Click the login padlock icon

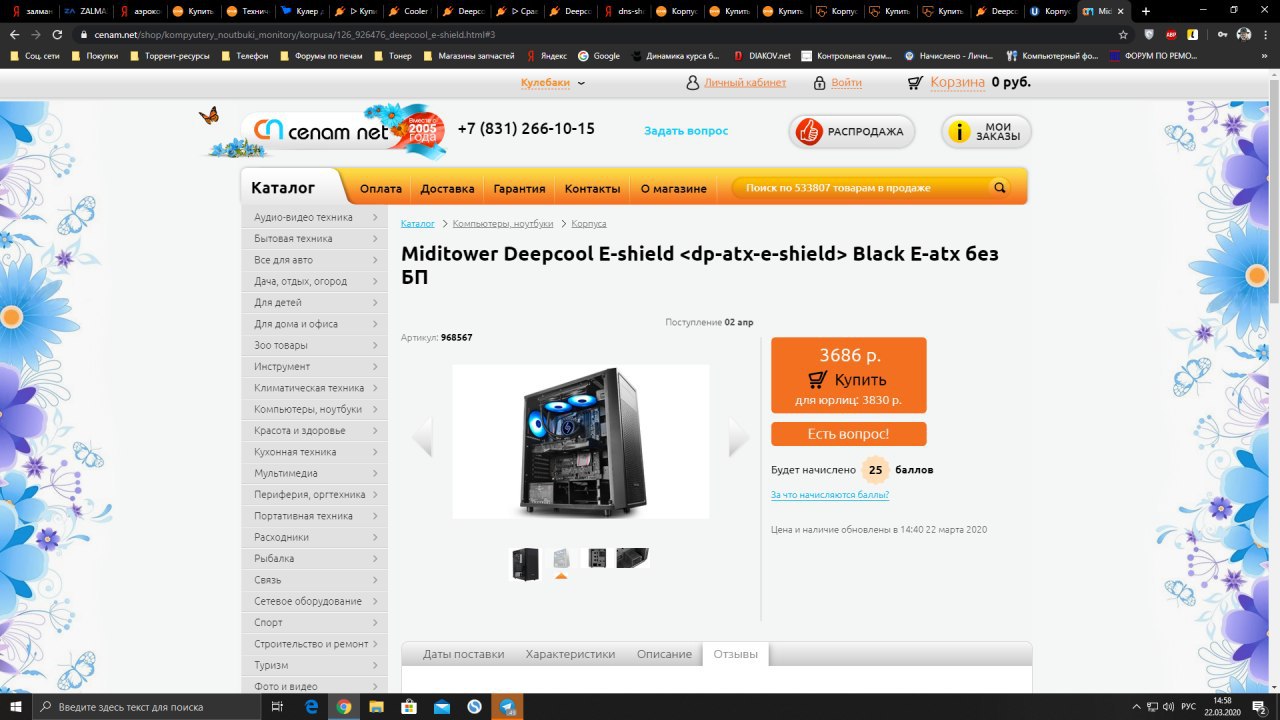[819, 83]
